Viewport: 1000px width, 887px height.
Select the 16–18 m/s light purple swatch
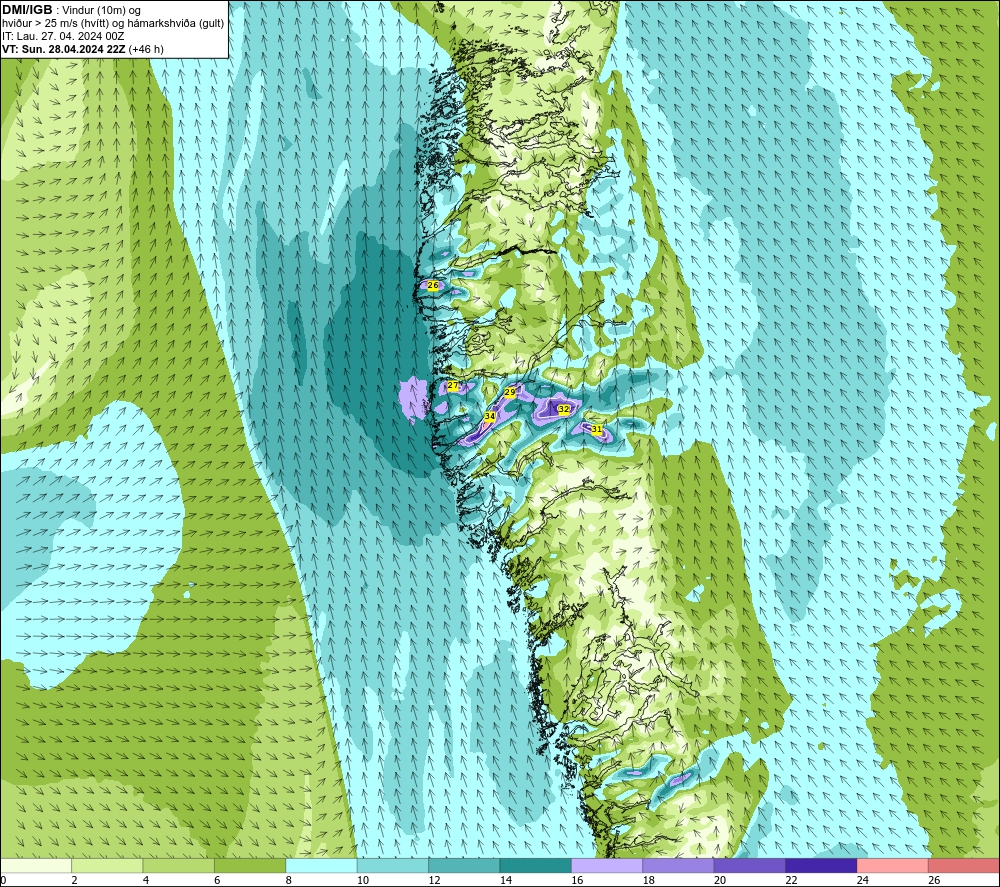click(607, 865)
